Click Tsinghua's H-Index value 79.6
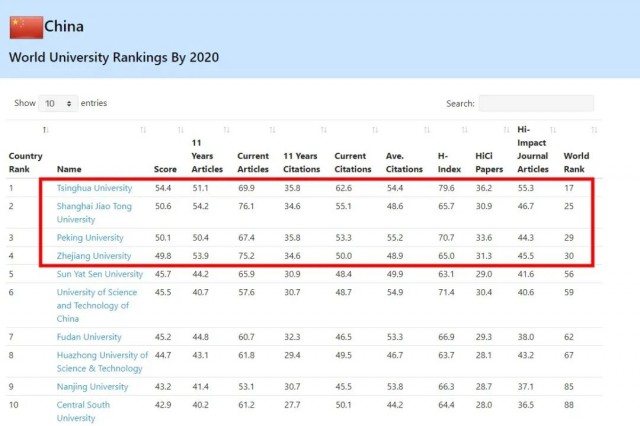 click(446, 188)
